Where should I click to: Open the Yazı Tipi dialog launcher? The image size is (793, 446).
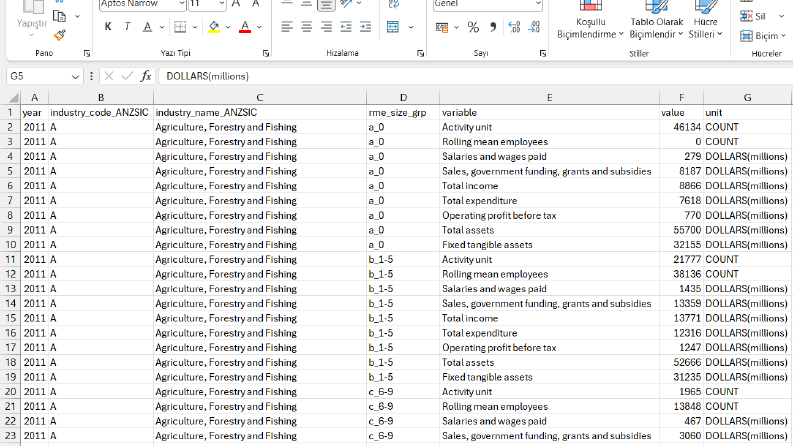coord(266,53)
